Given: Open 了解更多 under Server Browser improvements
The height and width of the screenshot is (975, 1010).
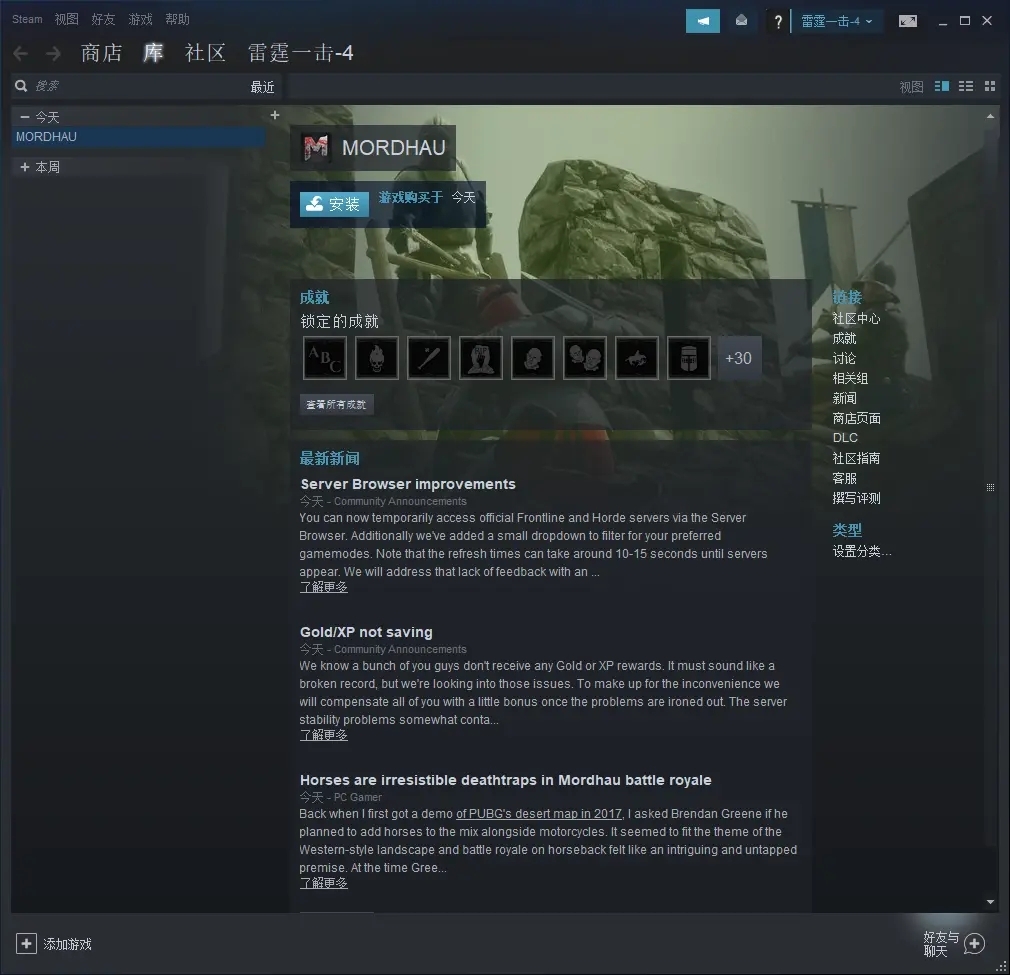Looking at the screenshot, I should [x=323, y=587].
